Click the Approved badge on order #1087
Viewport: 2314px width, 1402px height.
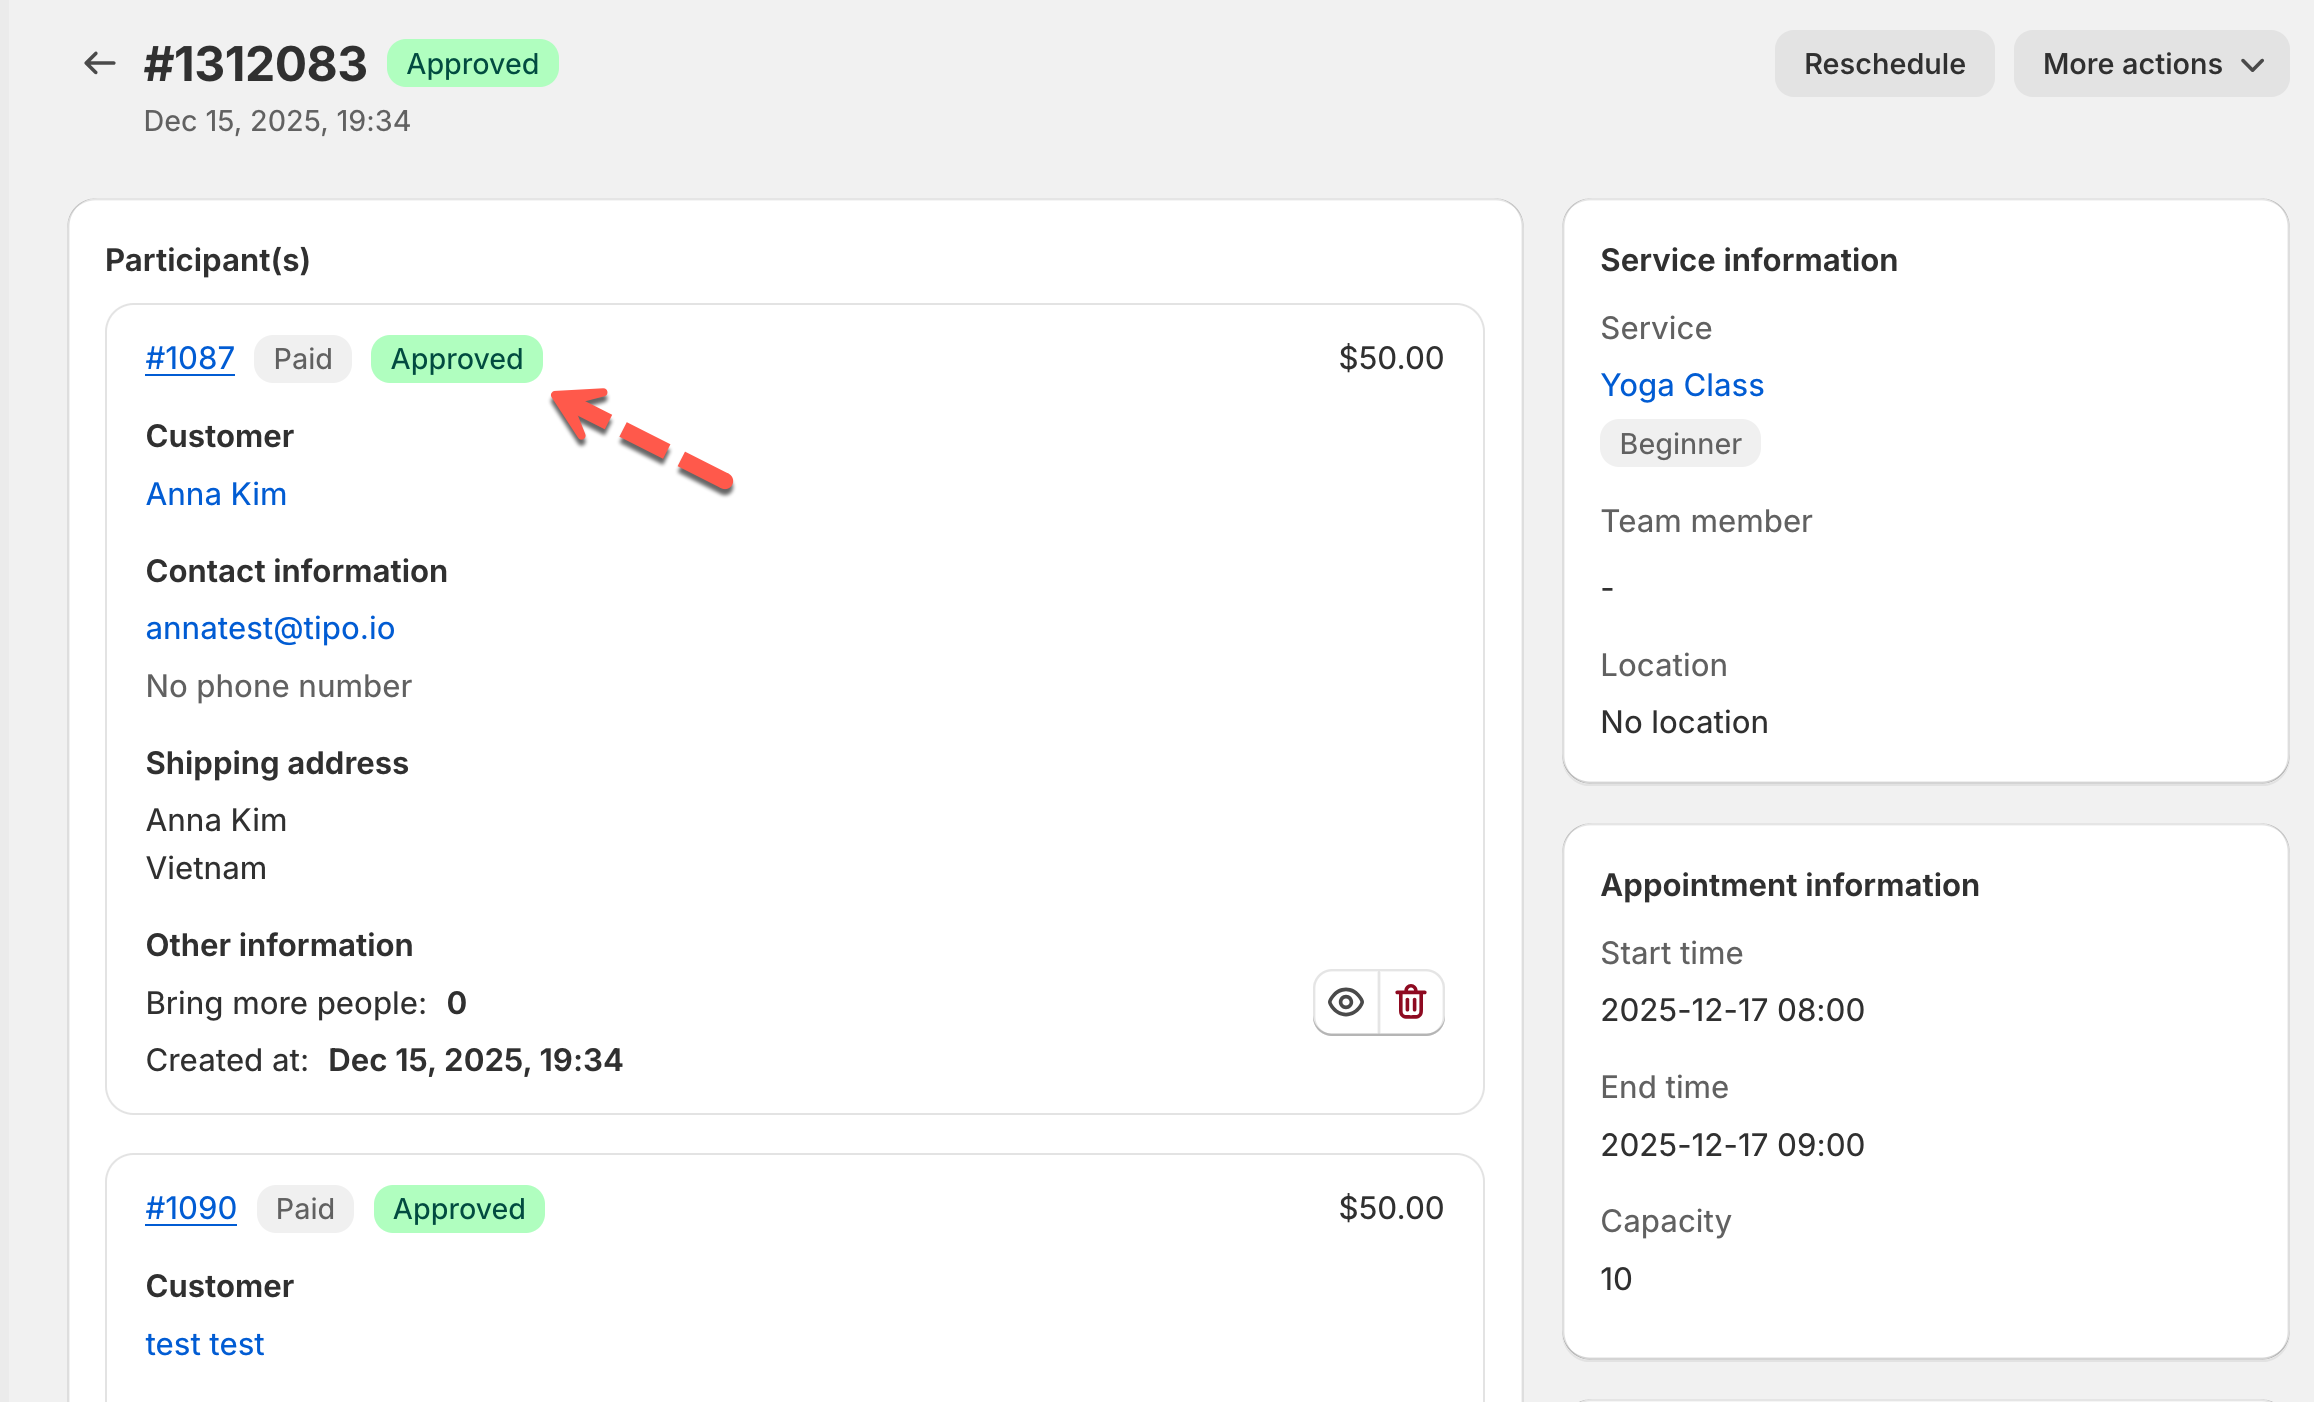point(457,359)
